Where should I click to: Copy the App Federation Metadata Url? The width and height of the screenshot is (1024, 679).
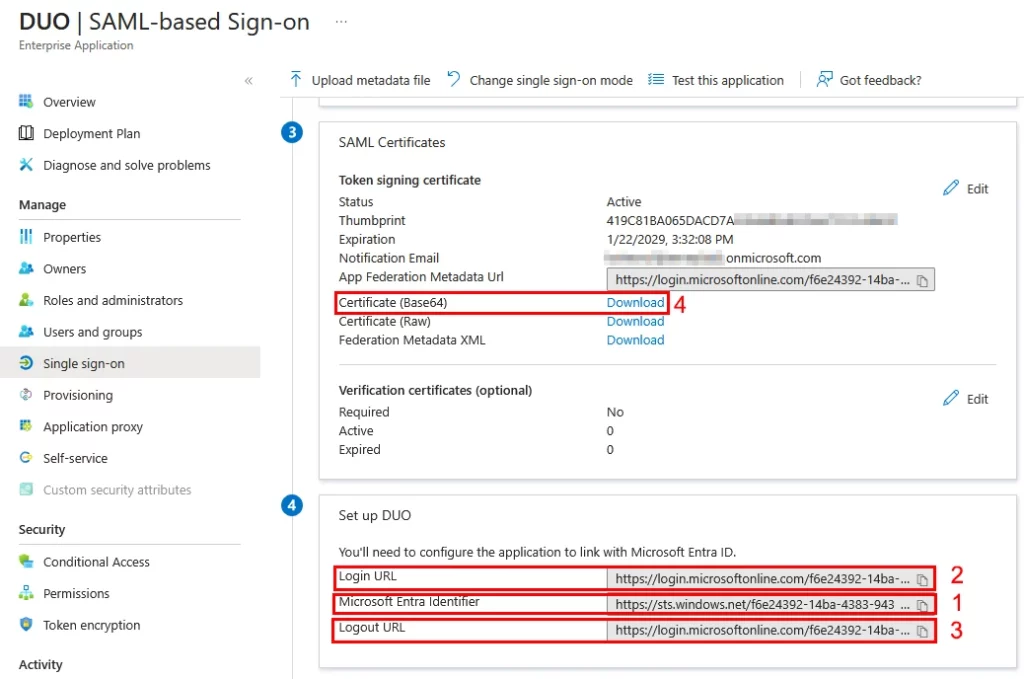[x=922, y=281]
